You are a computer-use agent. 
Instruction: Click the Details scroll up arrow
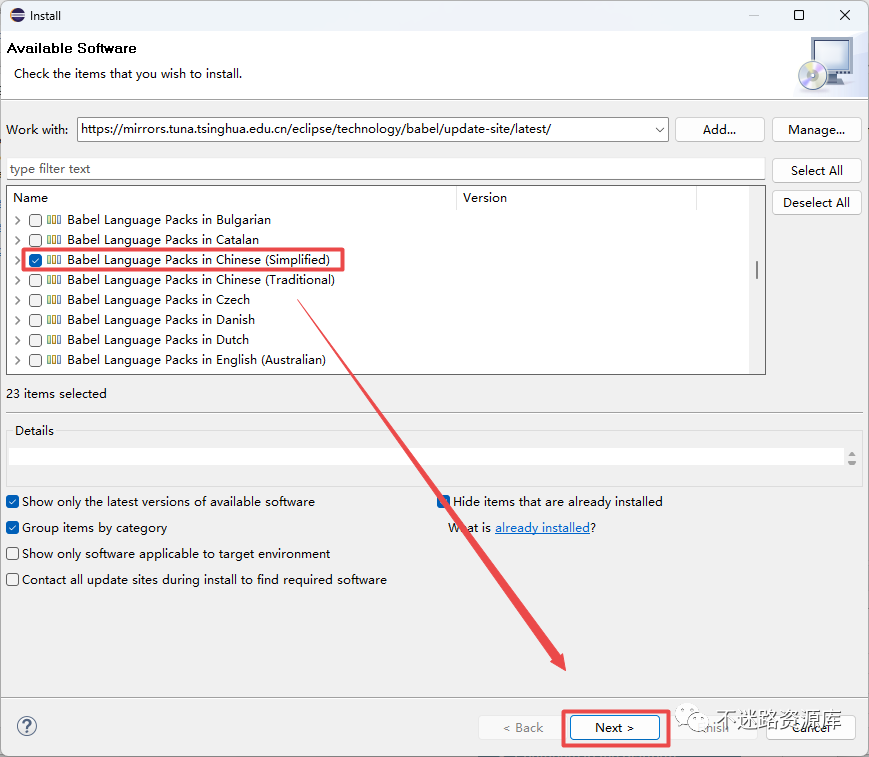(x=852, y=454)
